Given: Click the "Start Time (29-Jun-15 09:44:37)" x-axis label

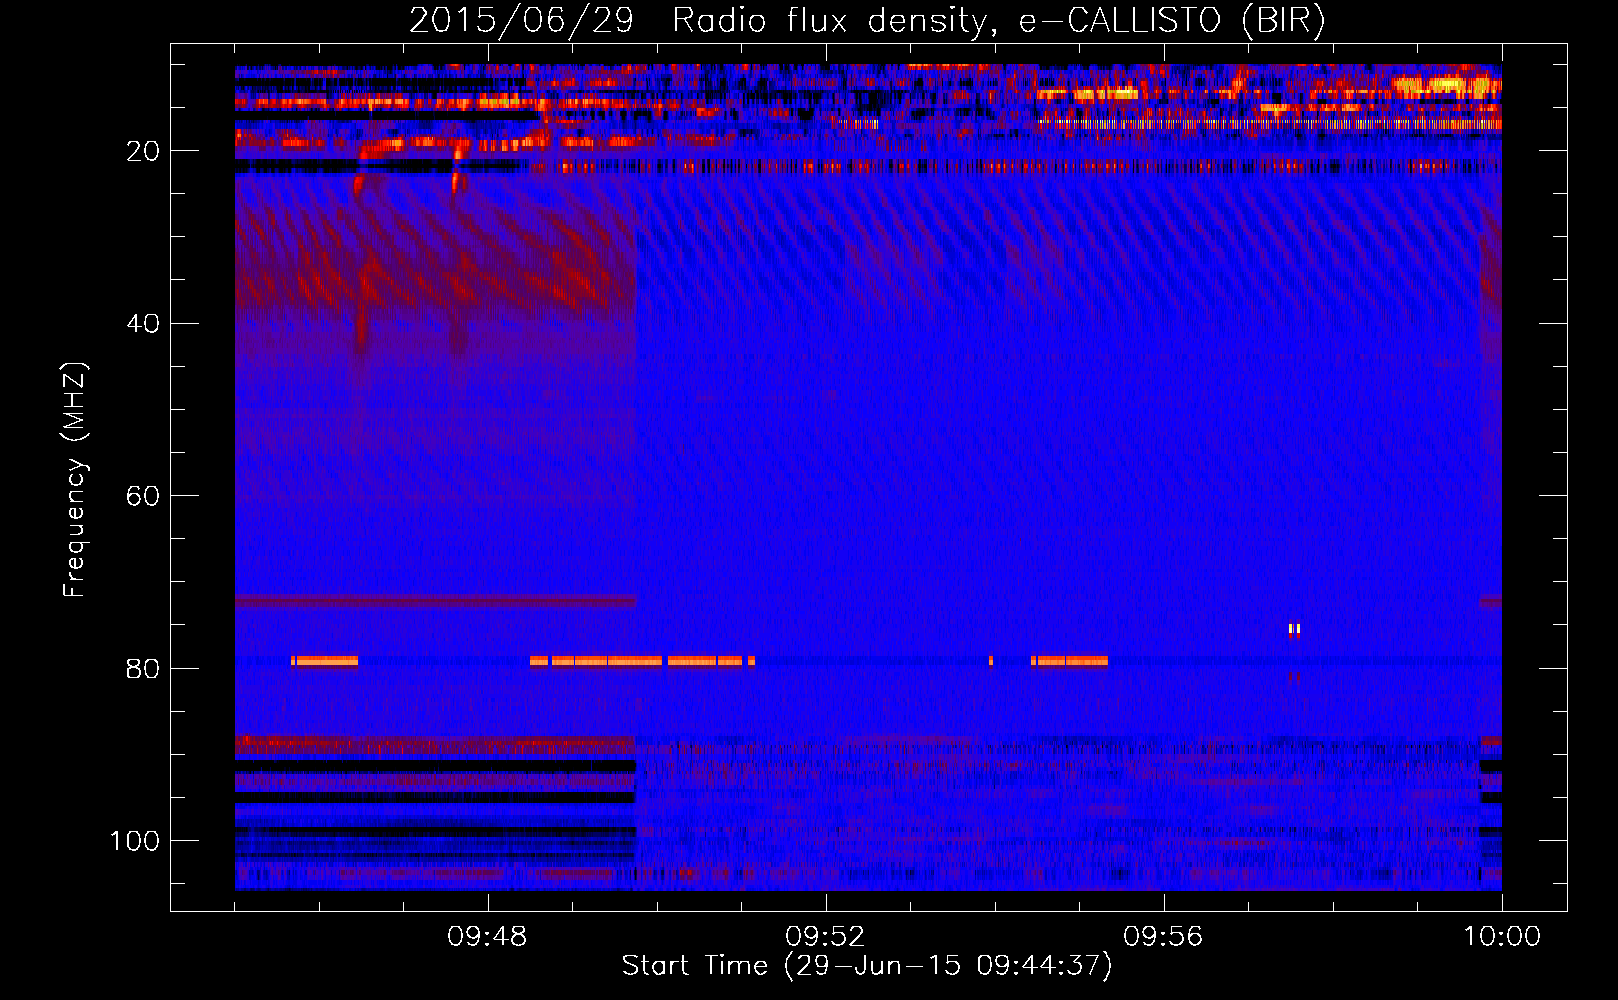Looking at the screenshot, I should click(x=867, y=966).
